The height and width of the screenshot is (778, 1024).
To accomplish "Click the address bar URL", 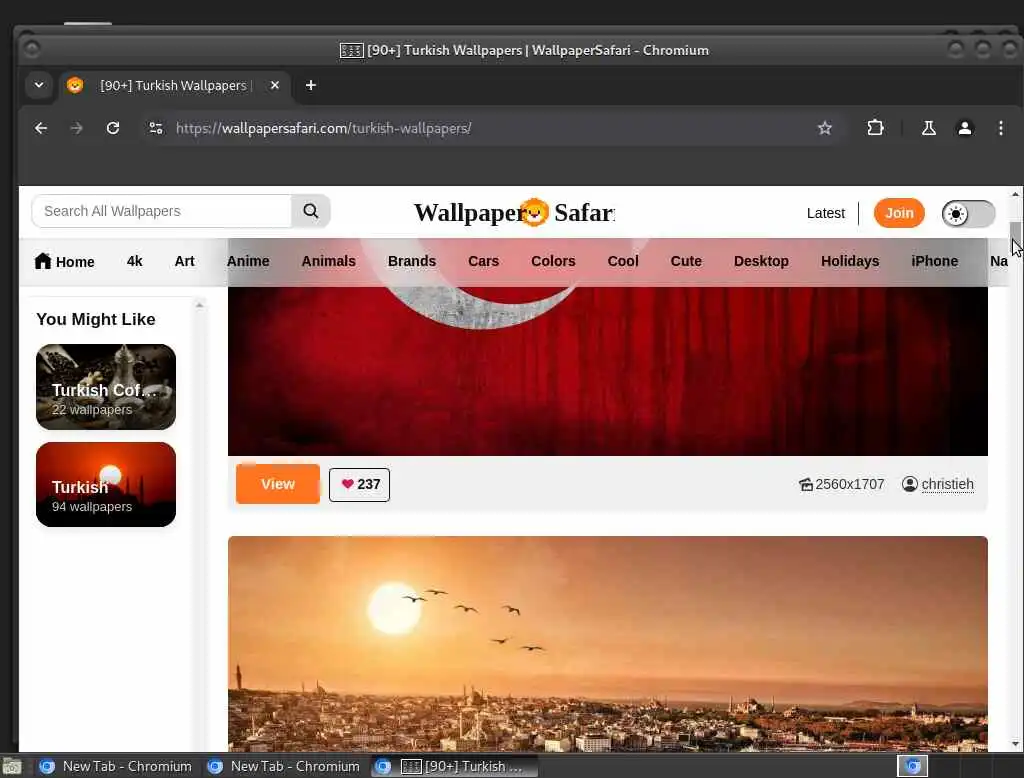I will (323, 128).
